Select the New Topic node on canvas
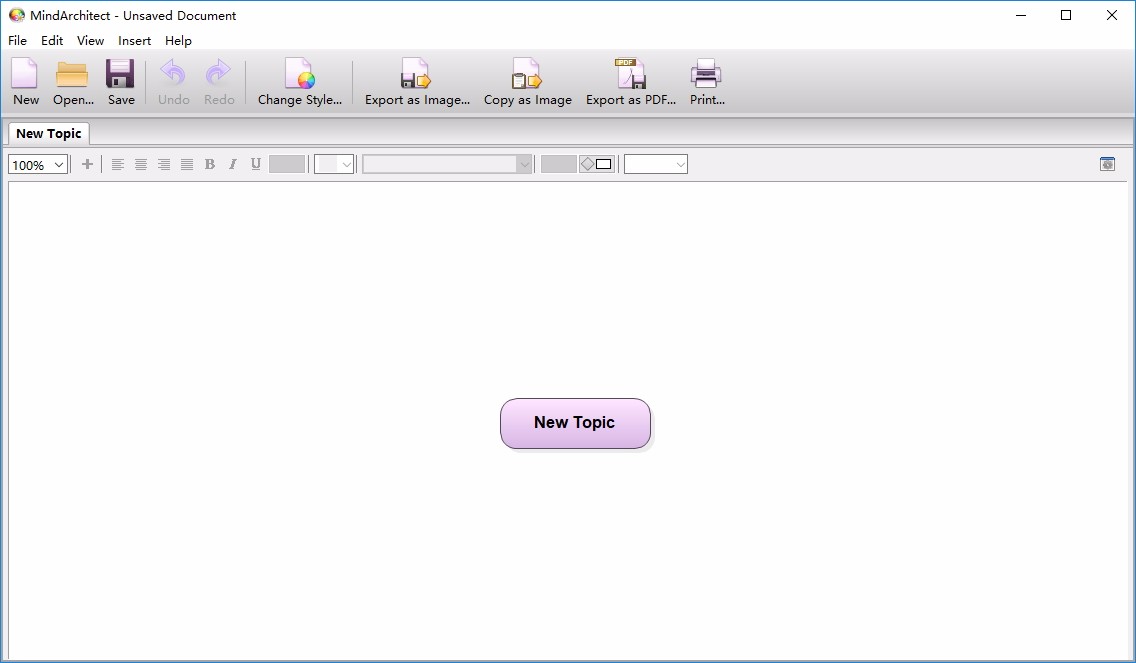 [575, 423]
